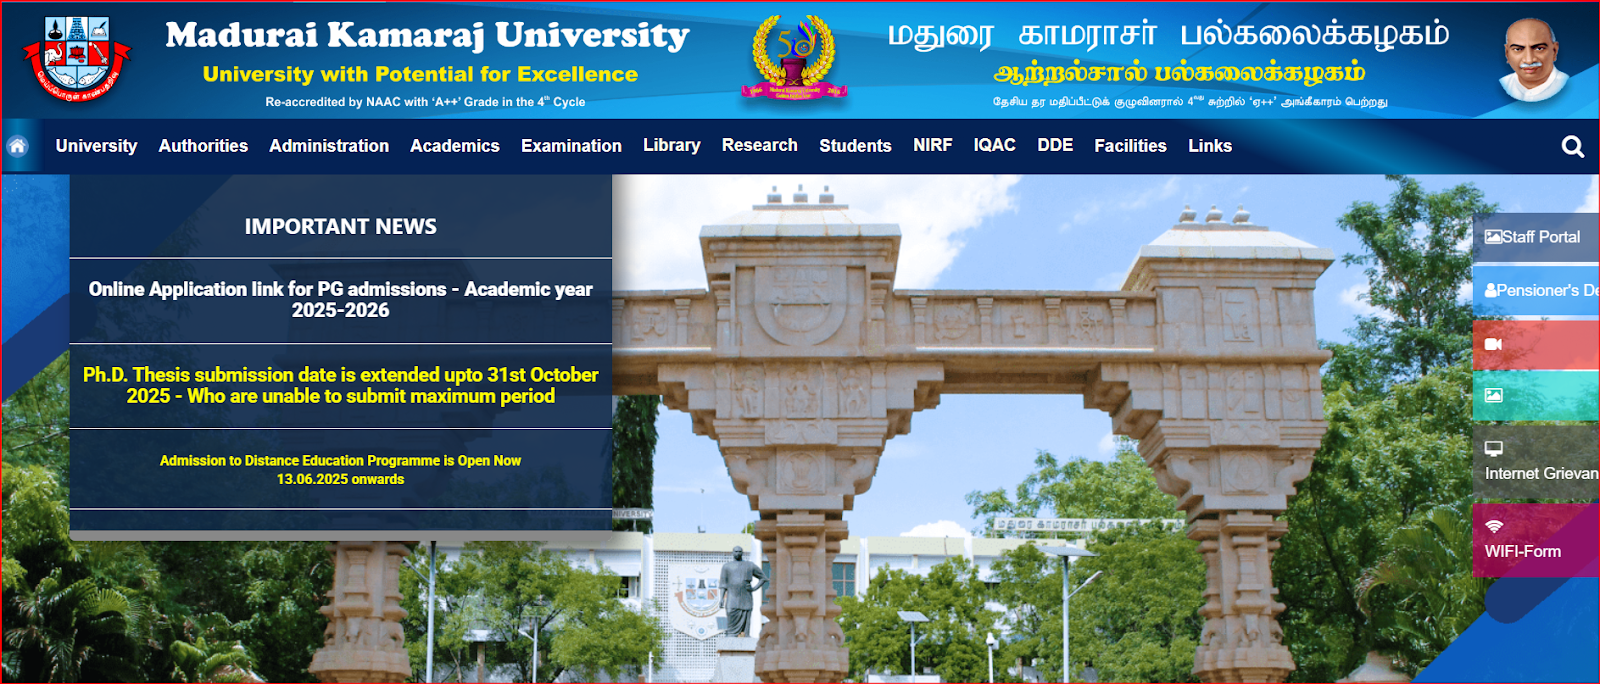Click 'University with Potential for Excellence' tagline
The width and height of the screenshot is (1600, 684).
(x=420, y=74)
